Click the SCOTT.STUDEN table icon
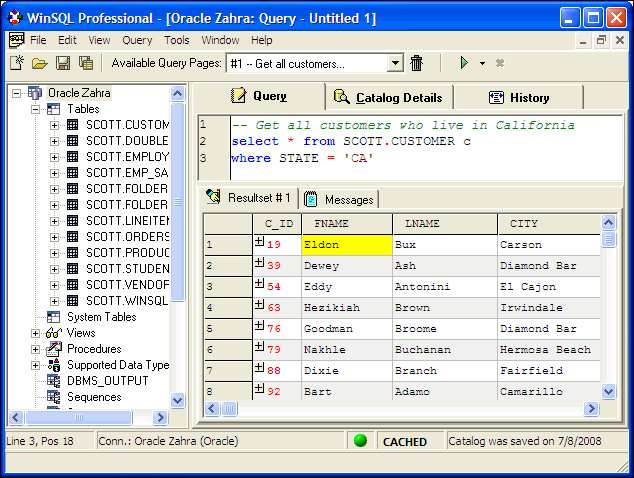The image size is (634, 478). click(x=72, y=269)
